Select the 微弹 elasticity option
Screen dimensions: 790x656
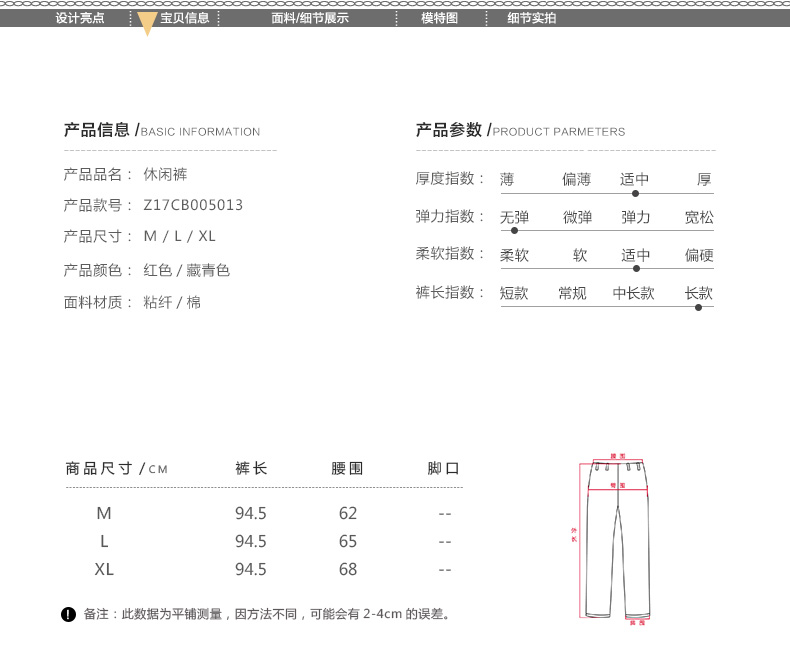click(577, 217)
